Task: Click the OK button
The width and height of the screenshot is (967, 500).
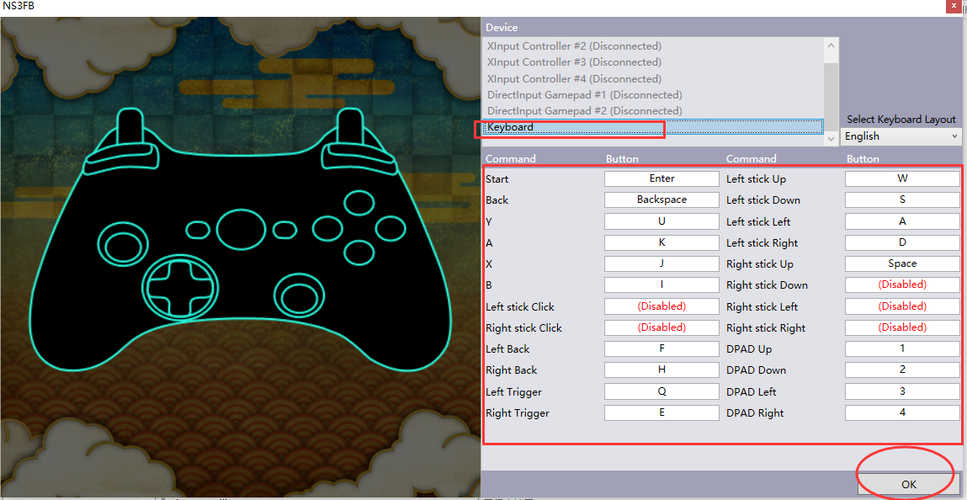Action: point(908,484)
